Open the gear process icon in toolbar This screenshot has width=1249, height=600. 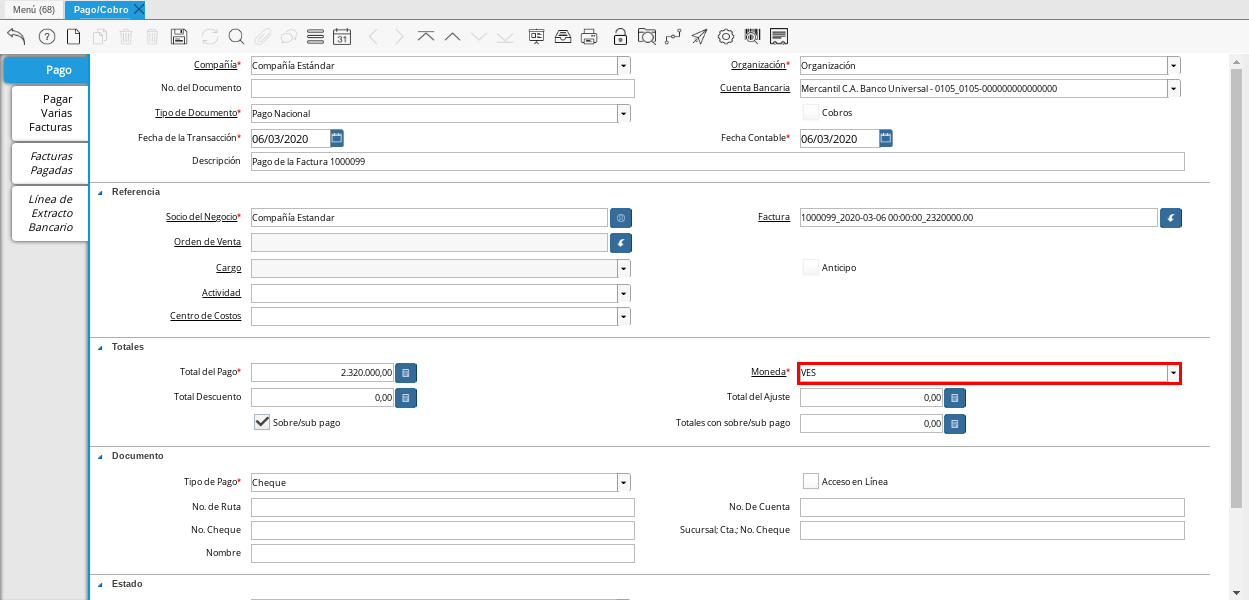726,37
